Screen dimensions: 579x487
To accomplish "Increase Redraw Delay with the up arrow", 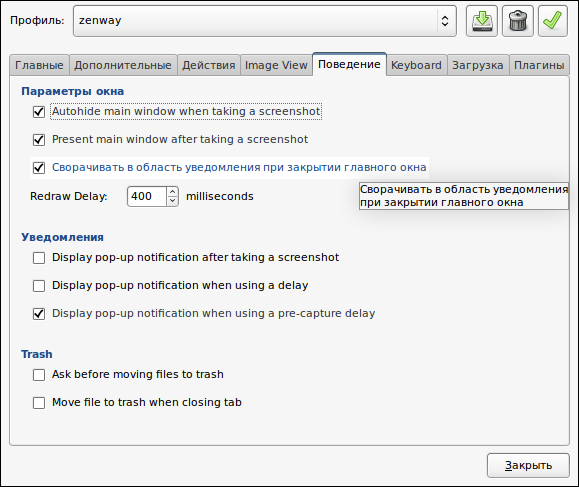I will (172, 192).
